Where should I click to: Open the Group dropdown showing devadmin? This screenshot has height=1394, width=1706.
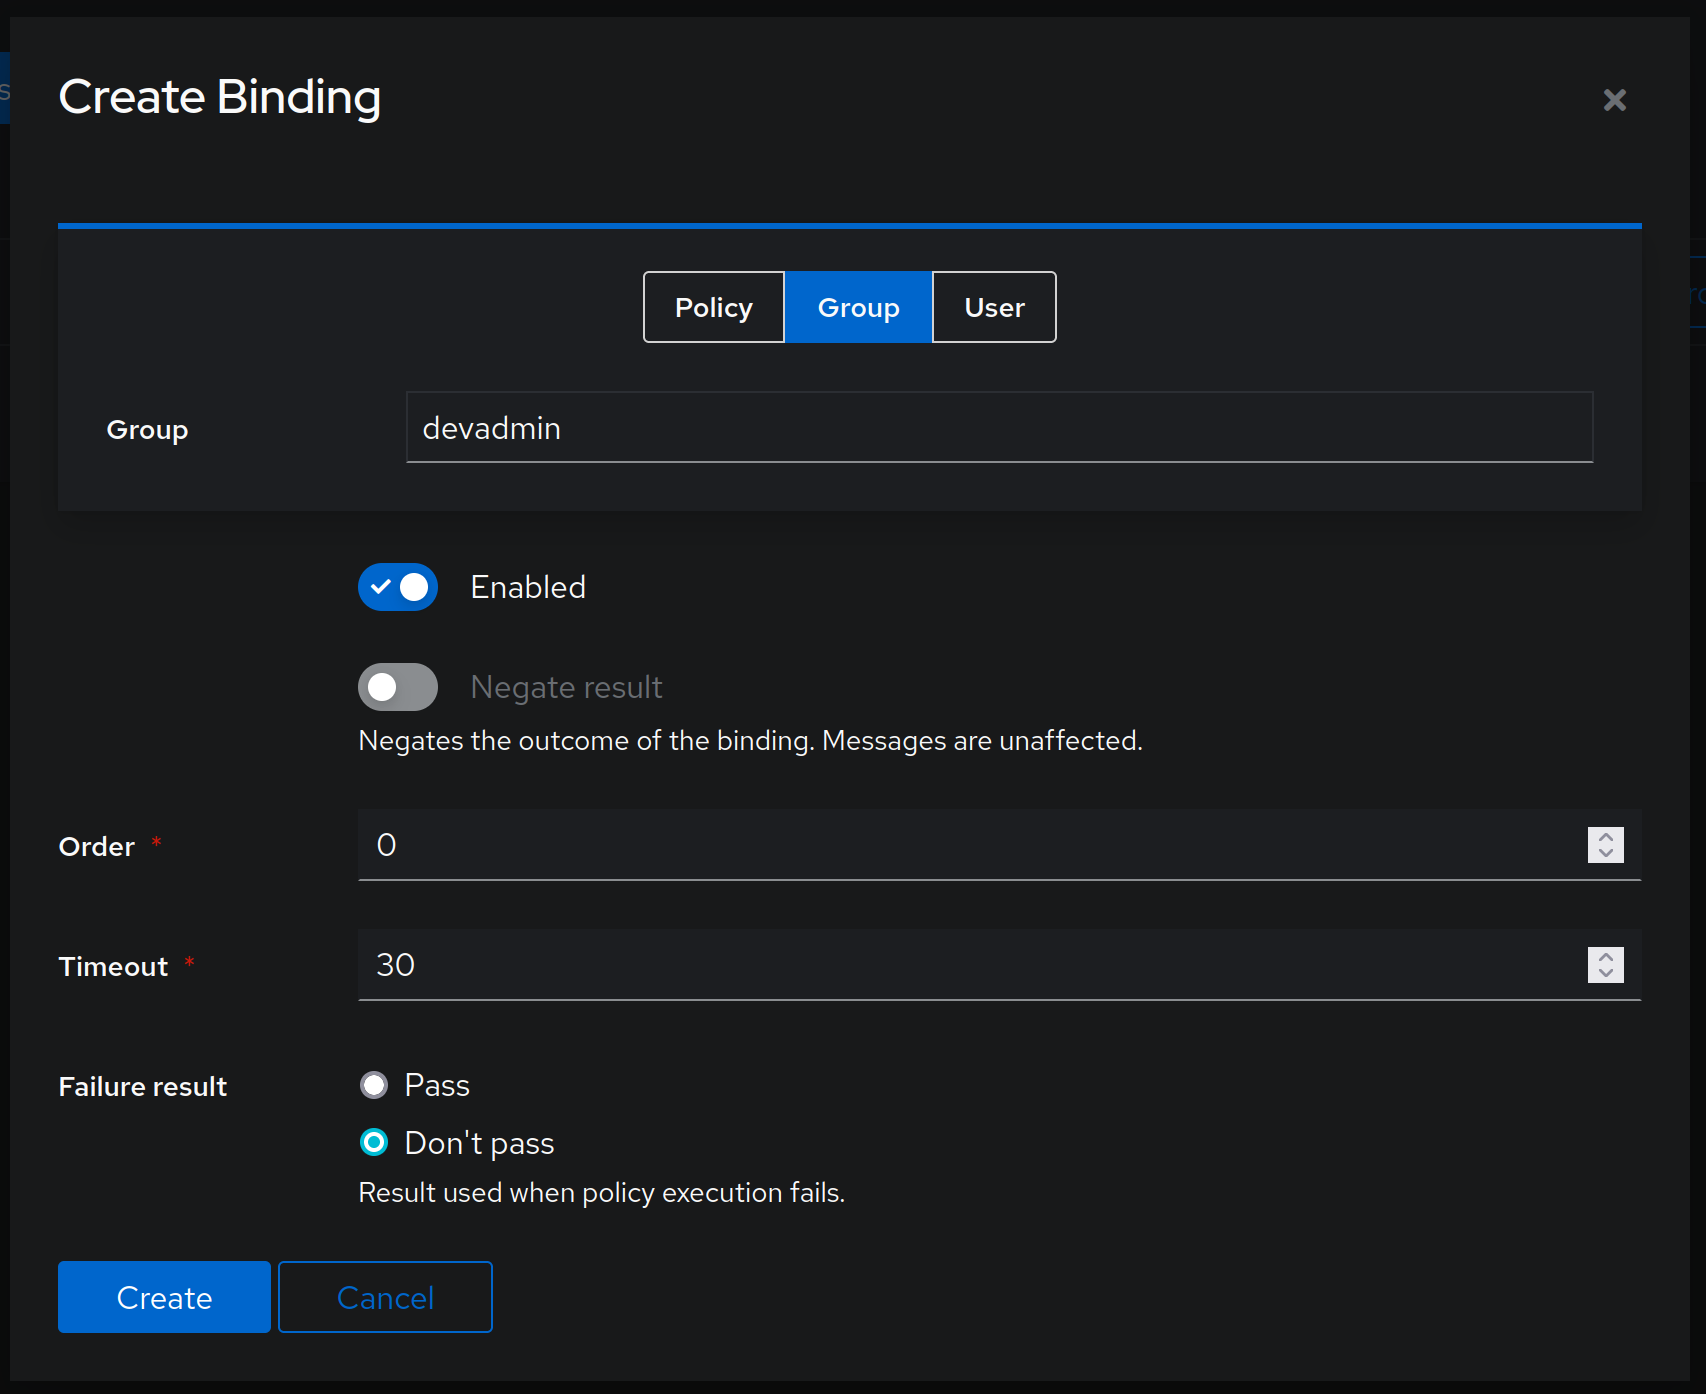pos(999,428)
